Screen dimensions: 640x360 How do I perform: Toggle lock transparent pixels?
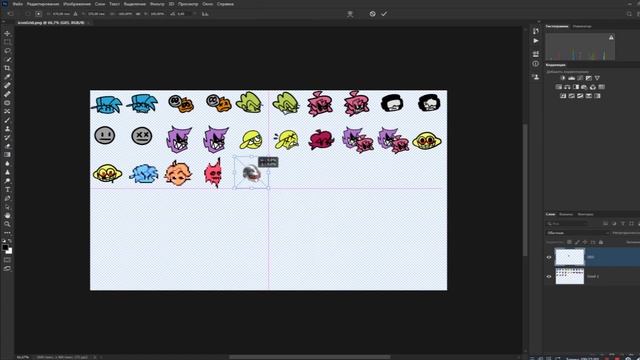[569, 242]
